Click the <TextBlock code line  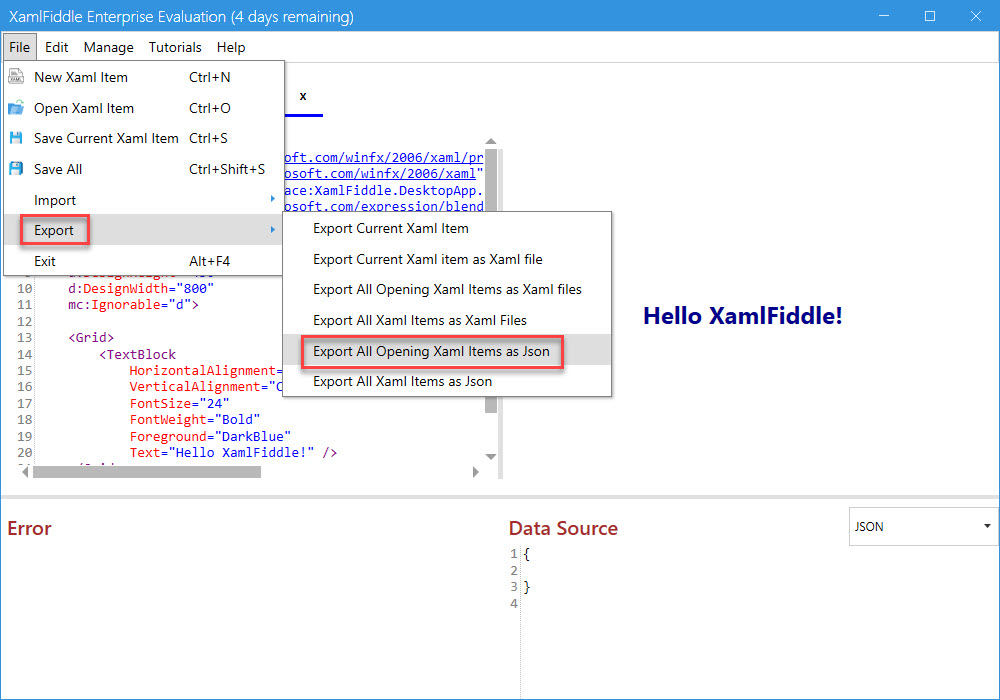click(137, 354)
